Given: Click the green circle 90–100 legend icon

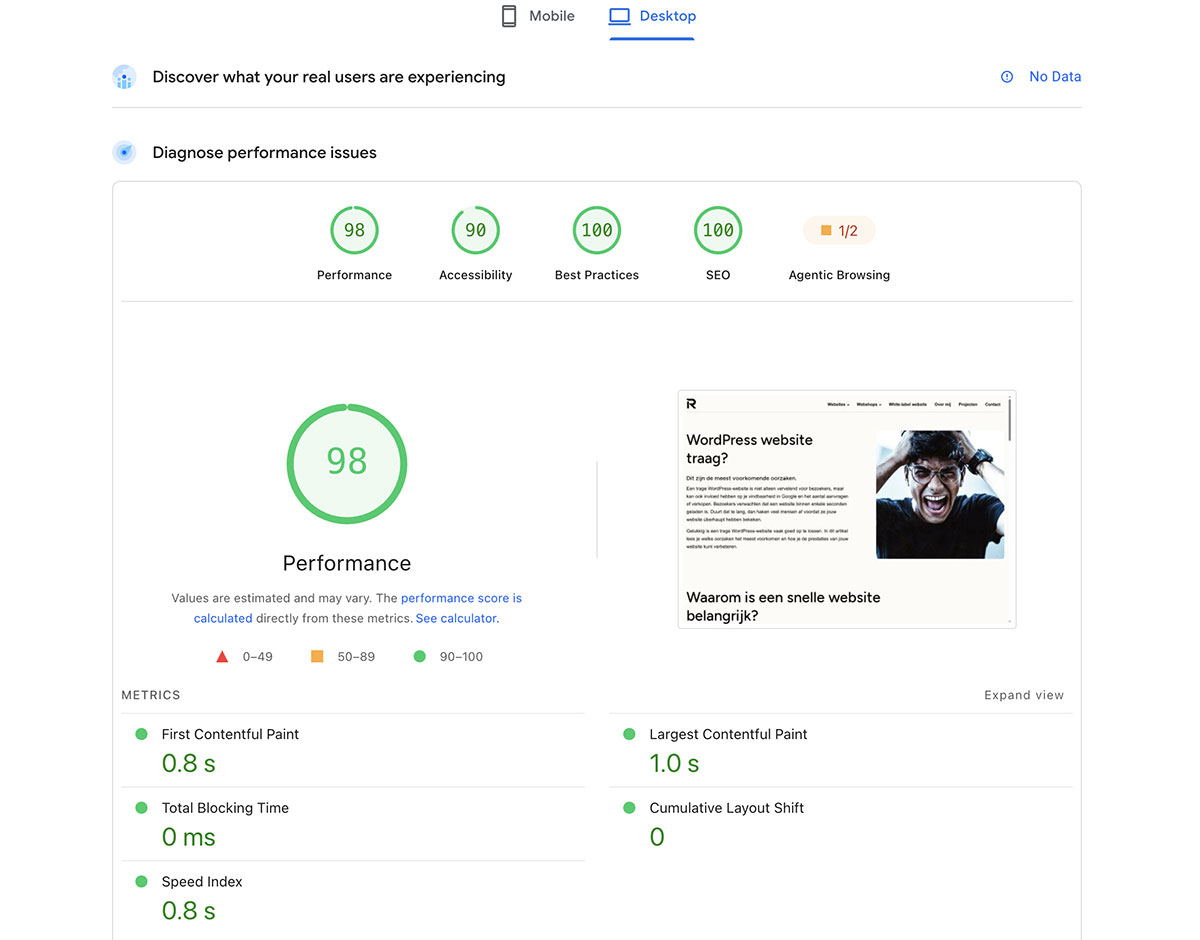Looking at the screenshot, I should click(419, 657).
